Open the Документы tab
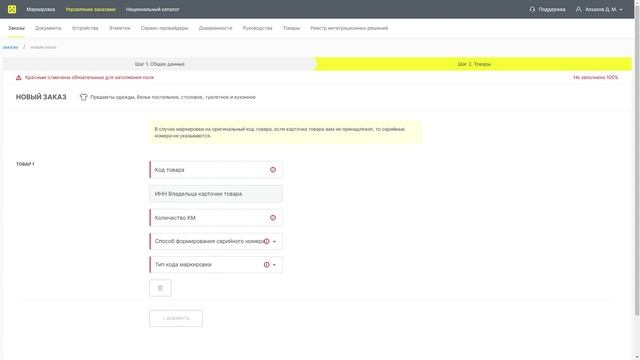 (x=48, y=28)
